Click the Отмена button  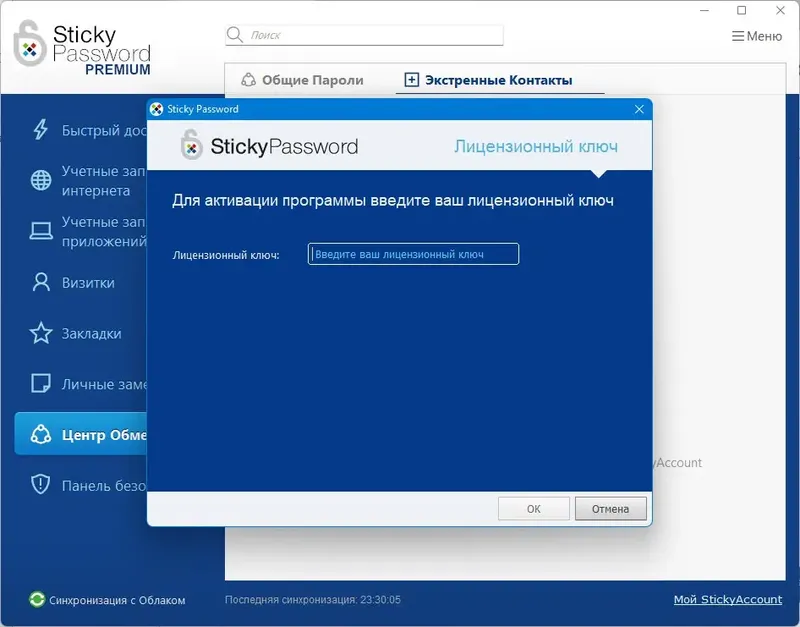610,508
